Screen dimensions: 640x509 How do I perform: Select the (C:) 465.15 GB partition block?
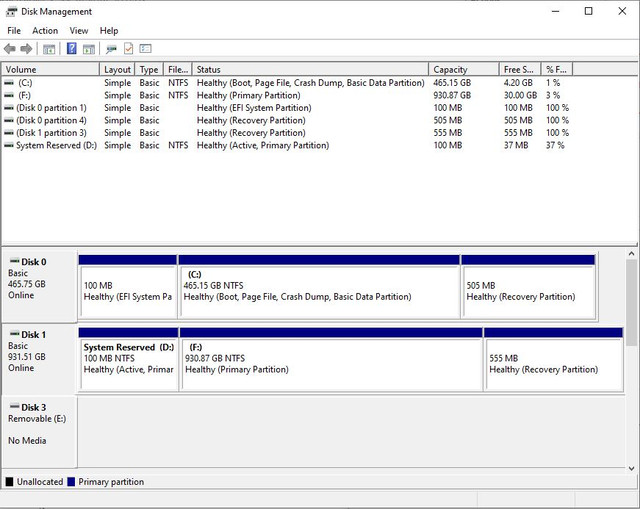319,287
